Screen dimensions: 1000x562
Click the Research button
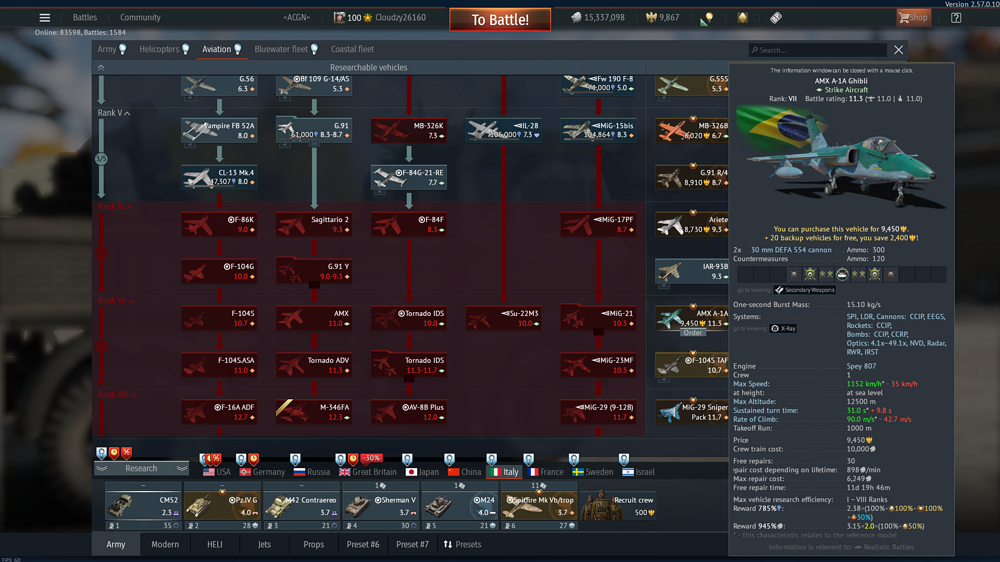point(141,468)
